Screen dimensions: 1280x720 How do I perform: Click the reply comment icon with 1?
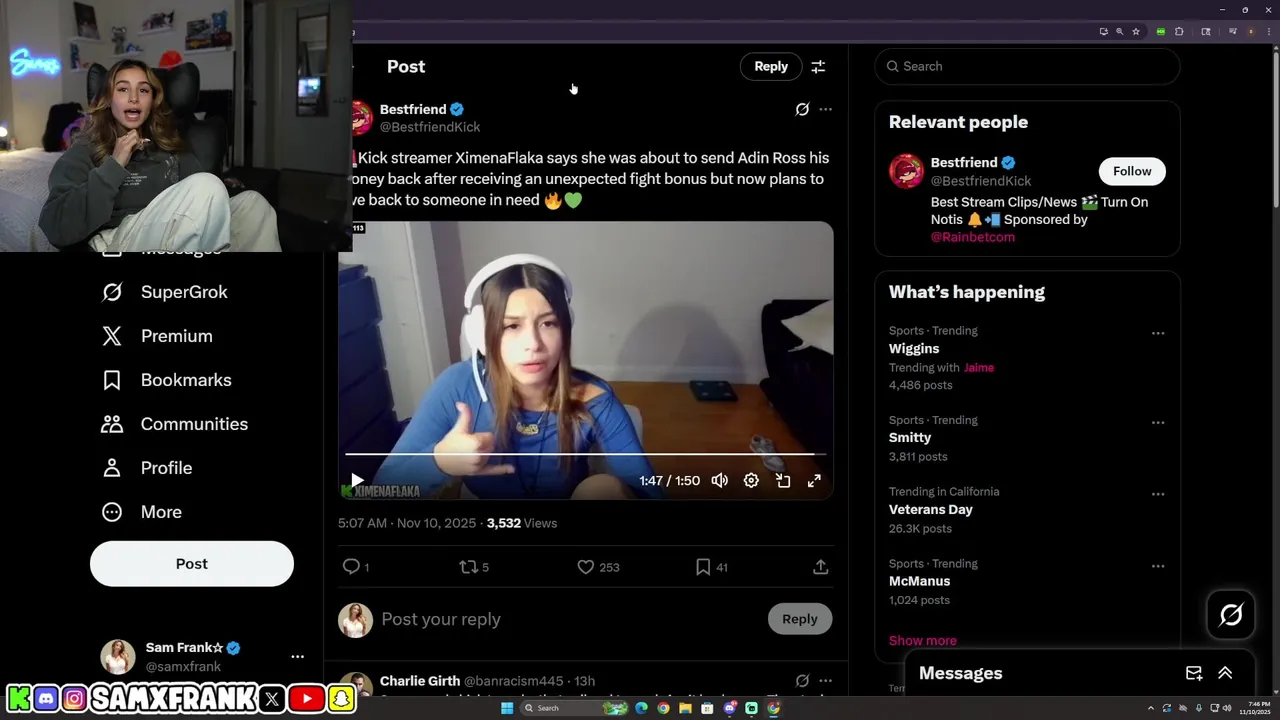(356, 567)
